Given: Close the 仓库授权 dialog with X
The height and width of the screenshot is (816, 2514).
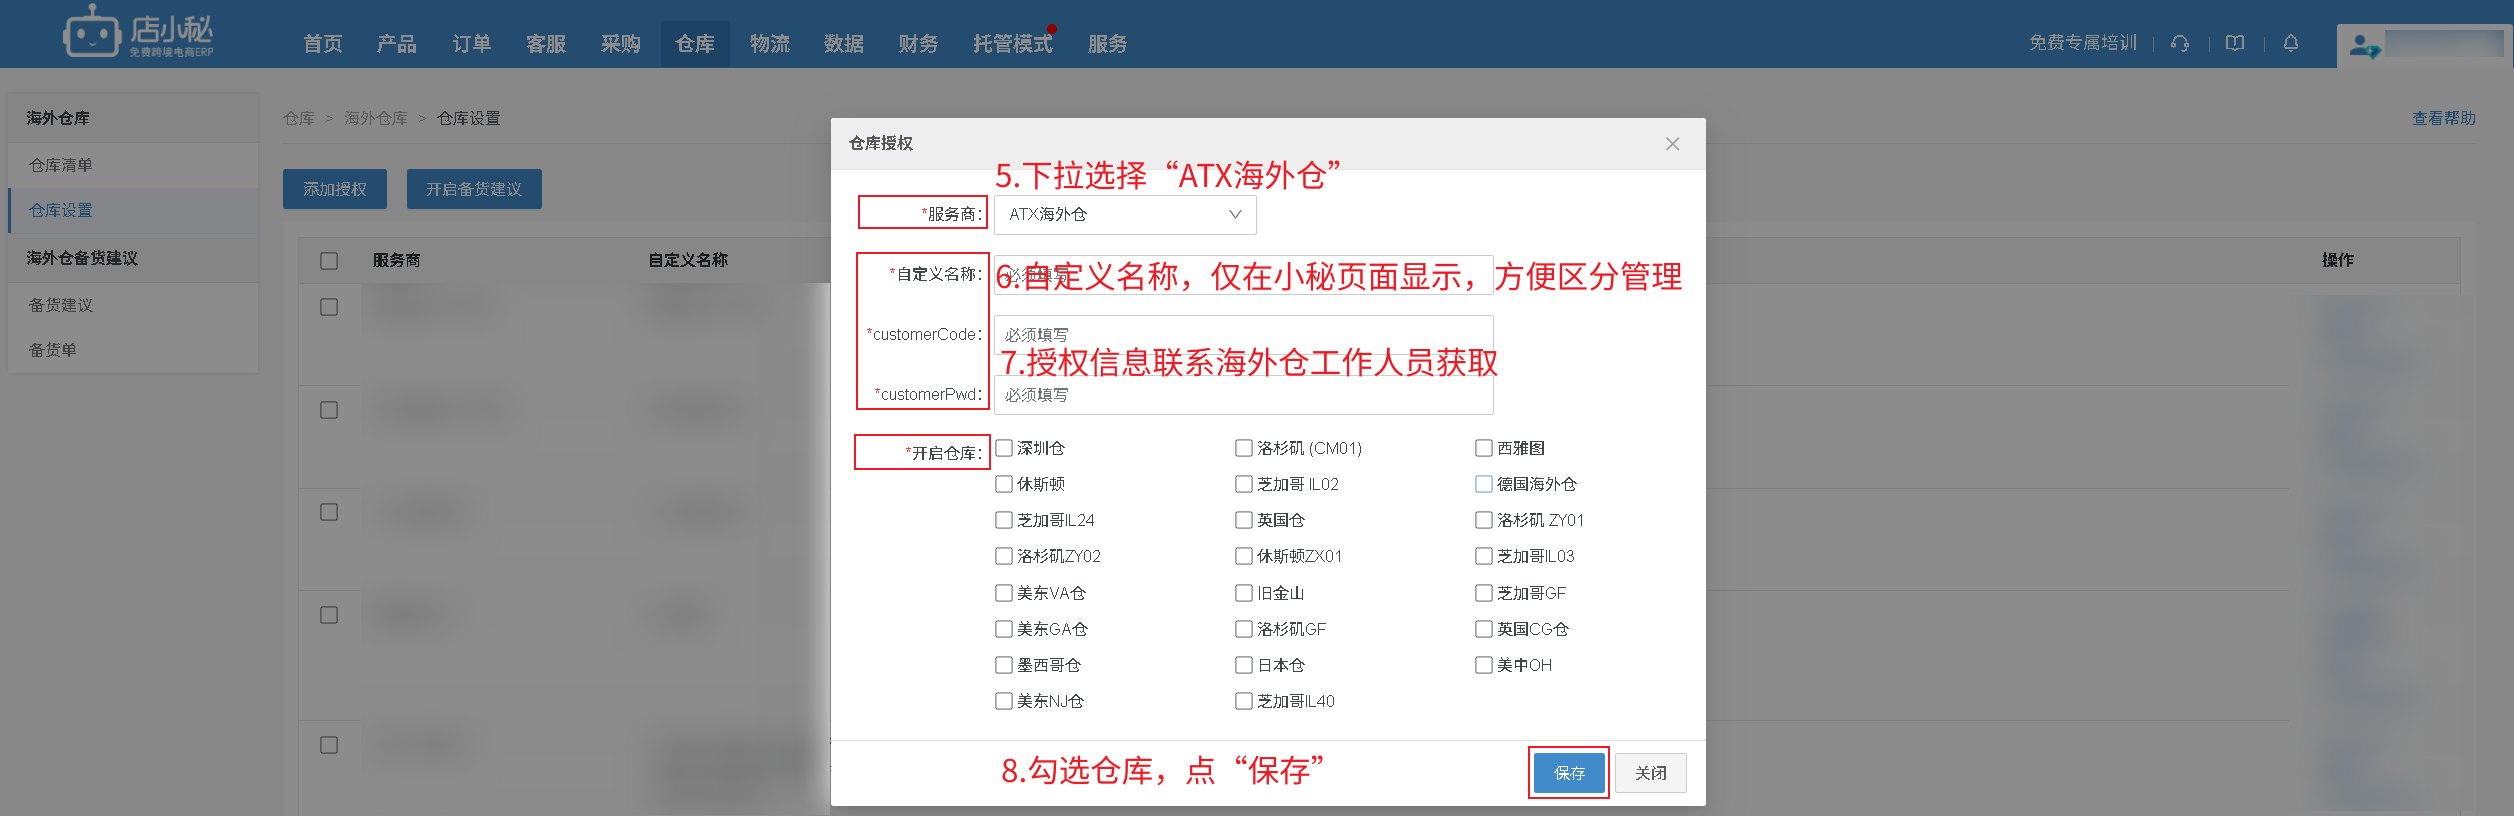Looking at the screenshot, I should (x=1672, y=144).
